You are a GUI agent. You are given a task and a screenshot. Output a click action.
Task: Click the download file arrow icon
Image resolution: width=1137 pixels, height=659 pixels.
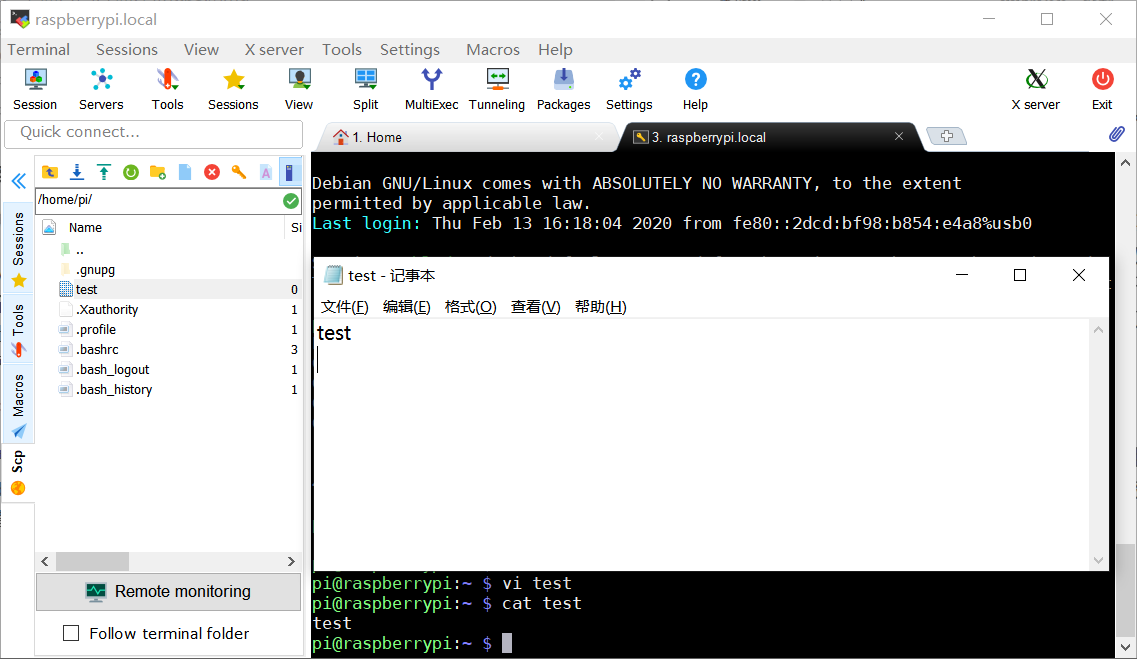[77, 172]
